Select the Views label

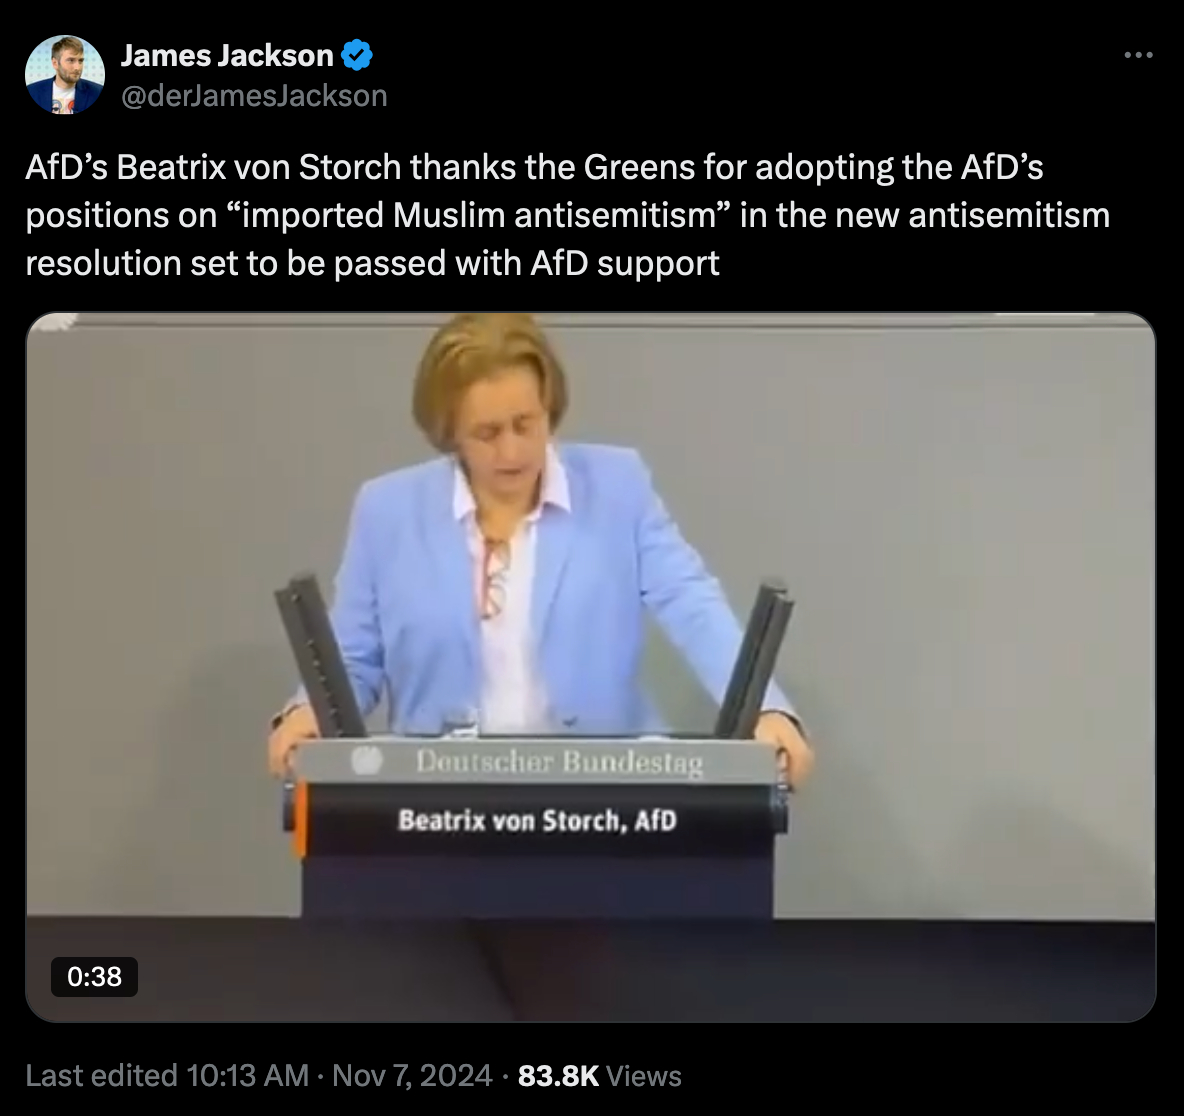tap(643, 1075)
